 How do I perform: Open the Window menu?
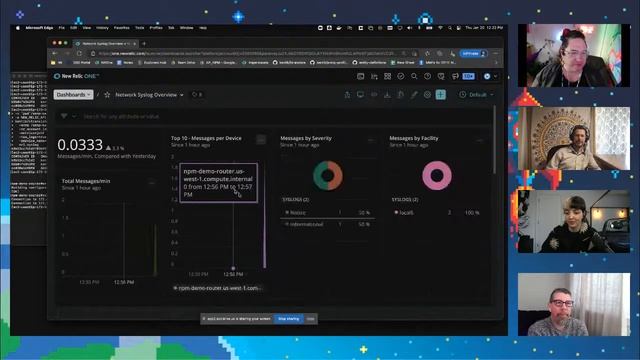(x=187, y=28)
